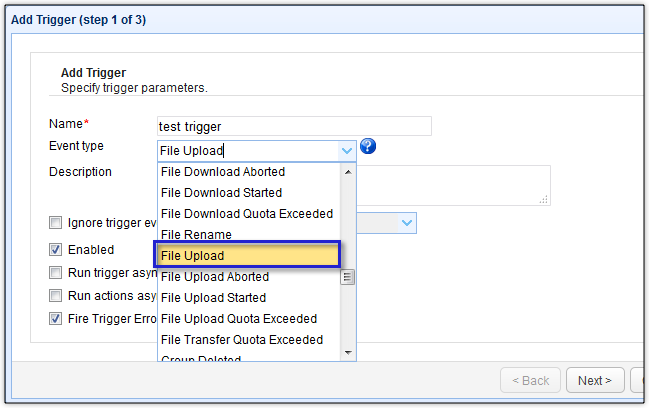Click the Name text field
This screenshot has height=408, width=649.
[x=294, y=126]
